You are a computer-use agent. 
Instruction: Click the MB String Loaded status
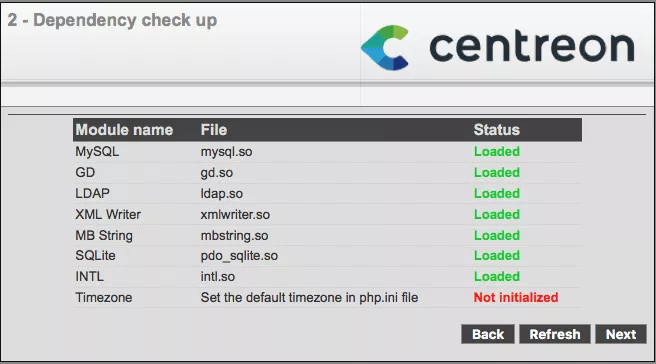tap(497, 235)
